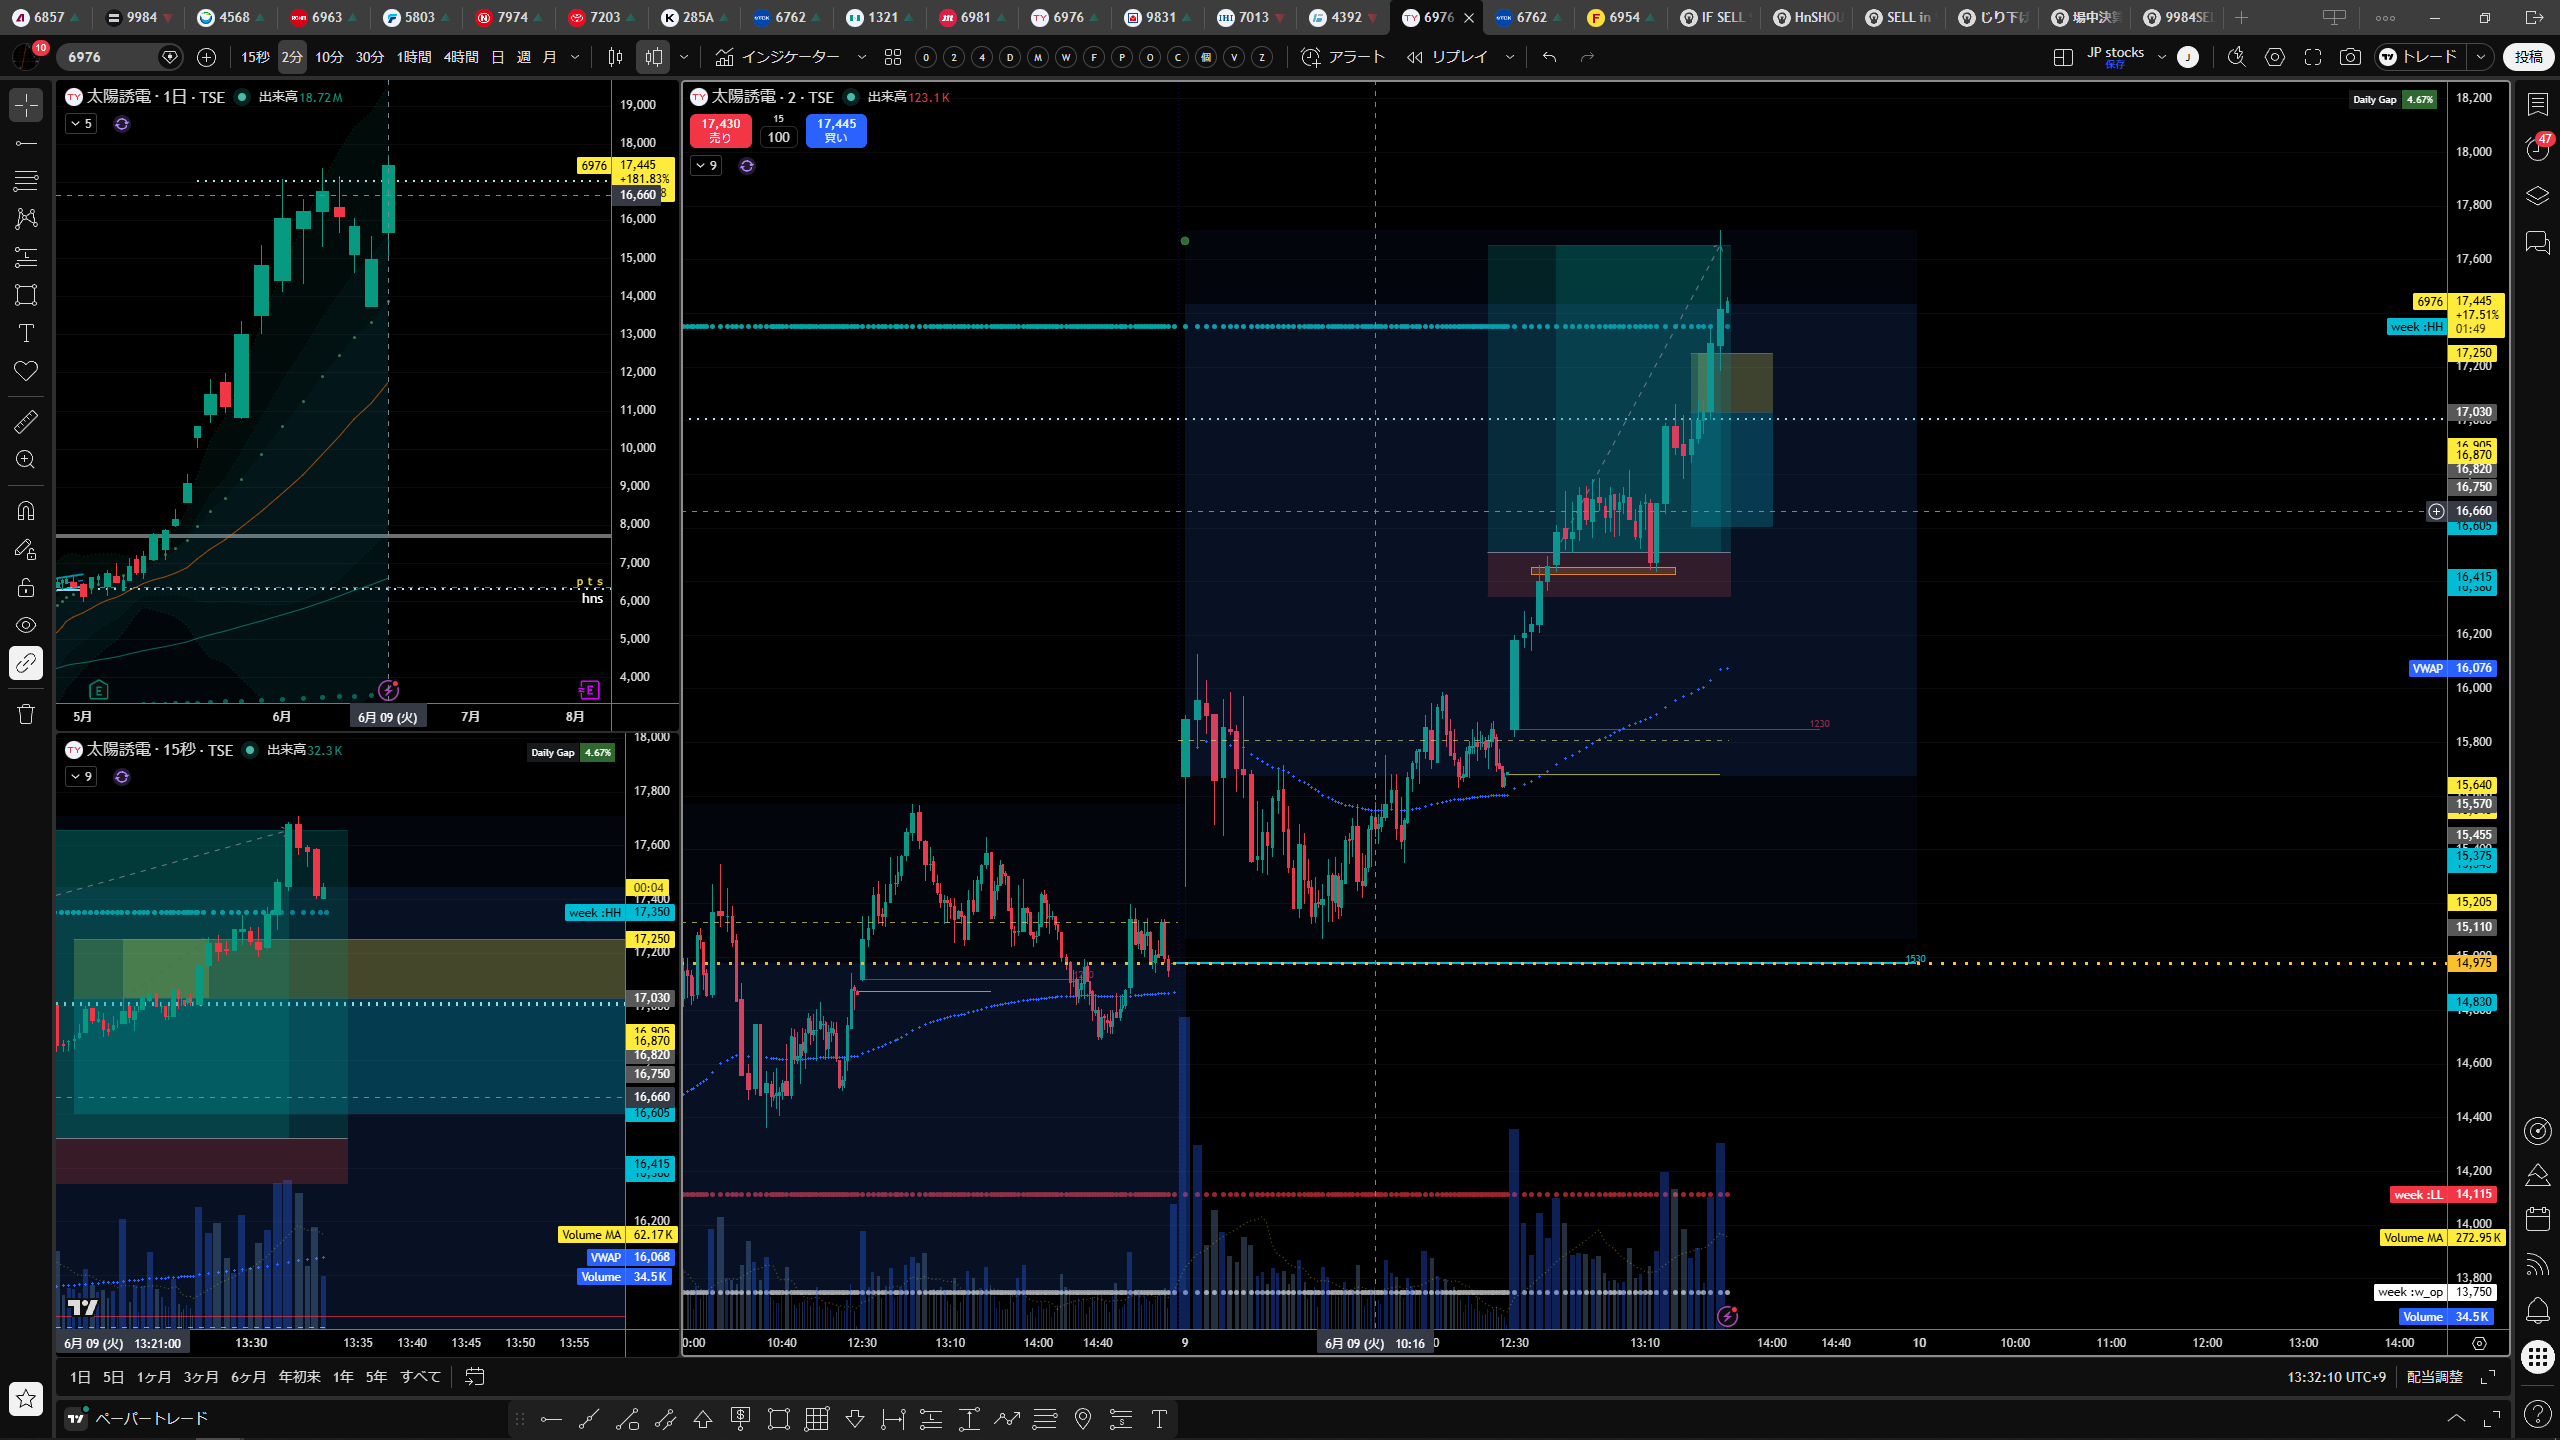Expand the JP stocks layout dropdown
Viewport: 2560px width, 1440px height.
point(2161,57)
